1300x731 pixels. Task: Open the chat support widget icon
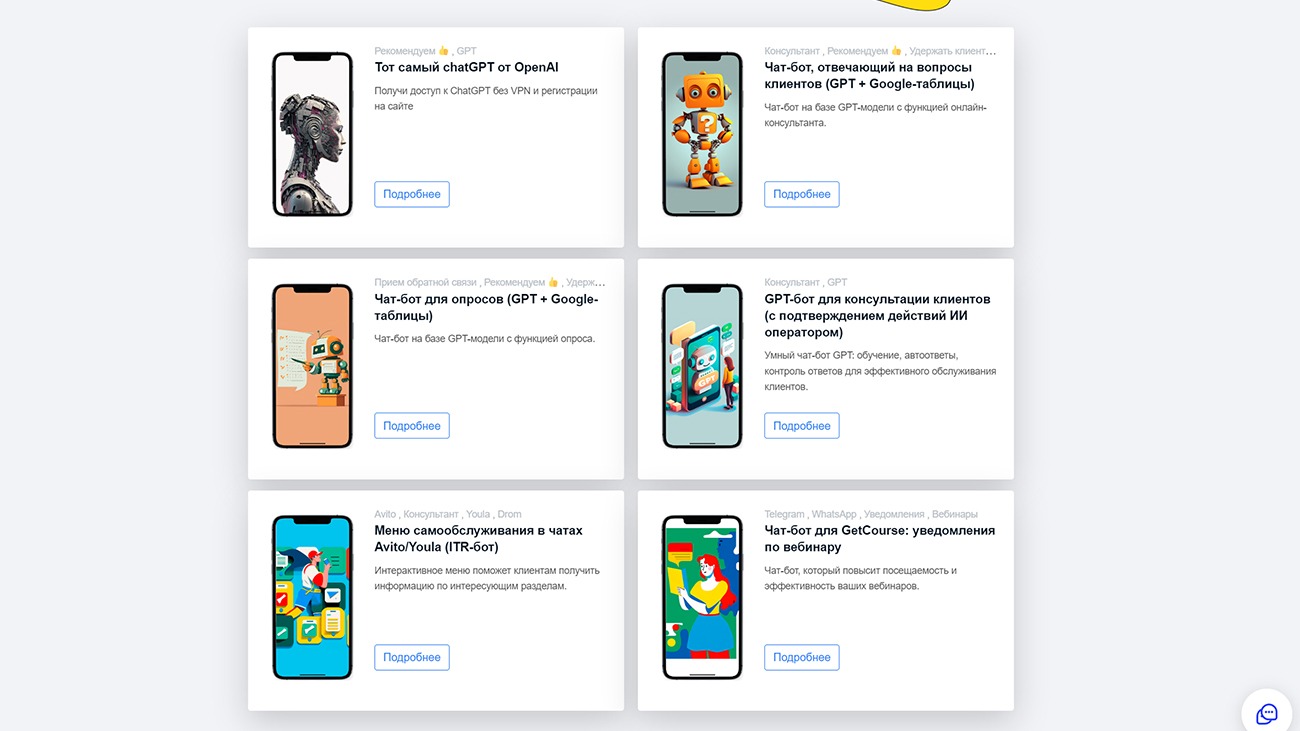pos(1267,714)
